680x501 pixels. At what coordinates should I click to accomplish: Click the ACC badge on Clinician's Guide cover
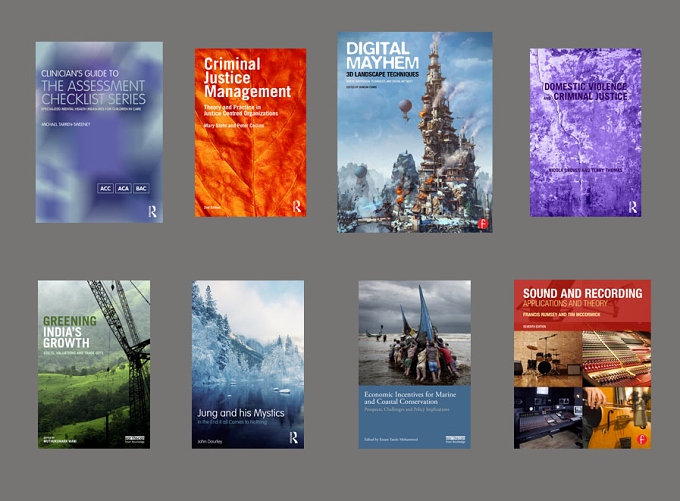click(105, 188)
